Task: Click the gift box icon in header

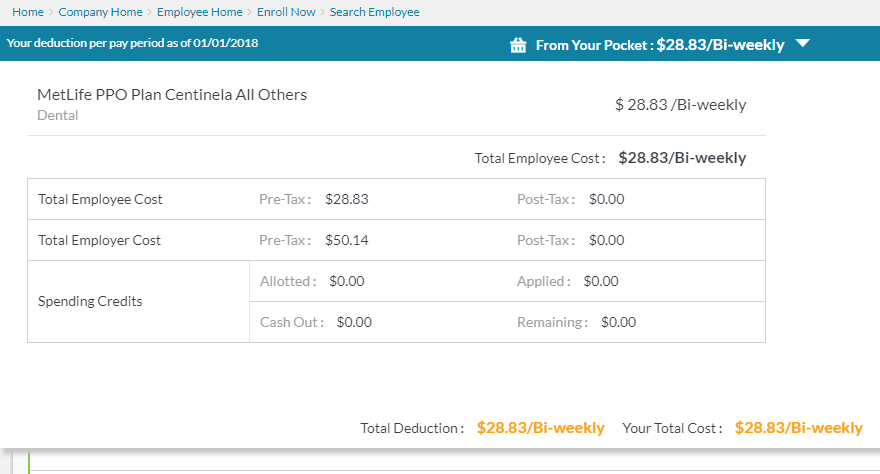Action: tap(518, 45)
